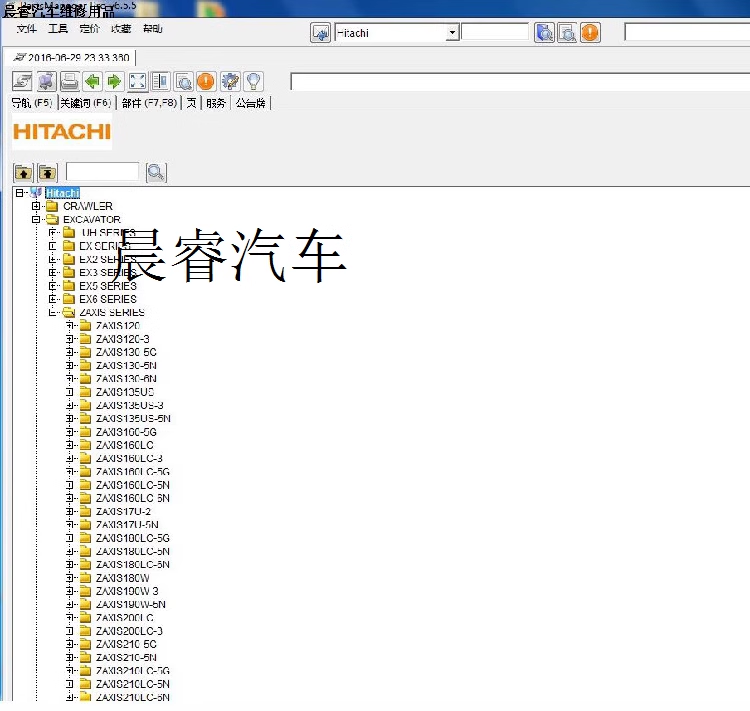Select the ZAXIS180W folder

tap(122, 578)
